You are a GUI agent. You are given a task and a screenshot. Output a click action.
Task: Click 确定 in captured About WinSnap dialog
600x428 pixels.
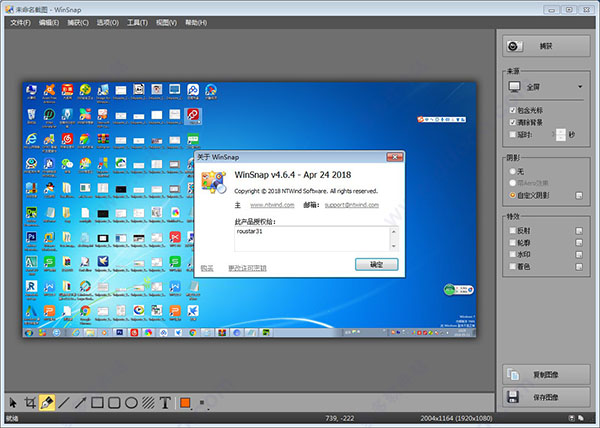click(x=377, y=264)
